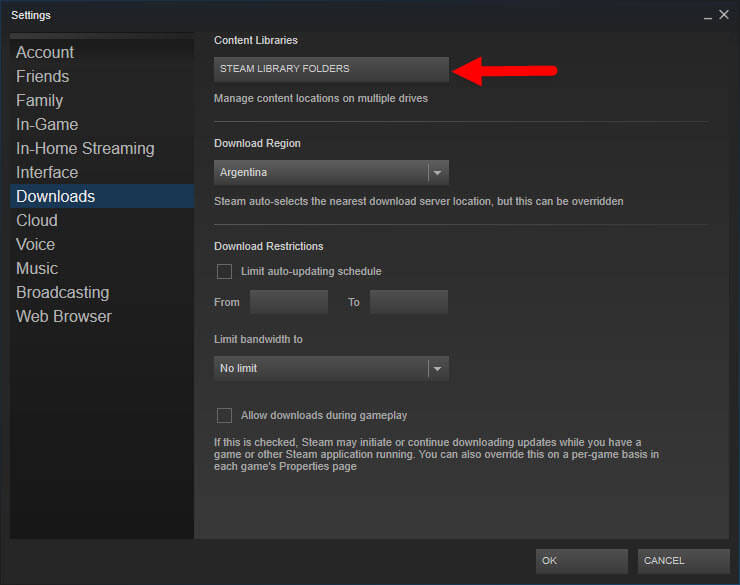Minimize the Settings window
This screenshot has height=585, width=740.
[707, 16]
